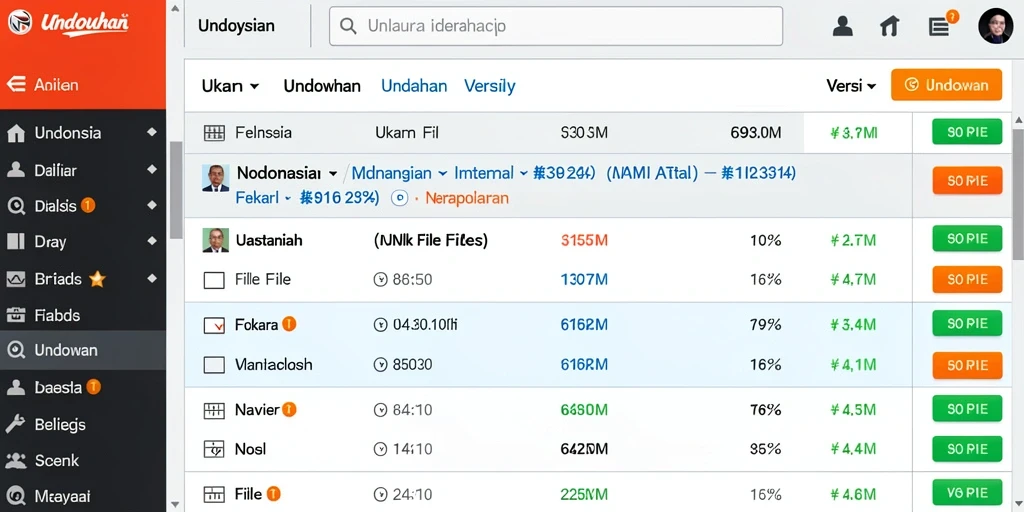The image size is (1024, 512).
Task: Open the user profile icon in header
Action: (x=843, y=26)
